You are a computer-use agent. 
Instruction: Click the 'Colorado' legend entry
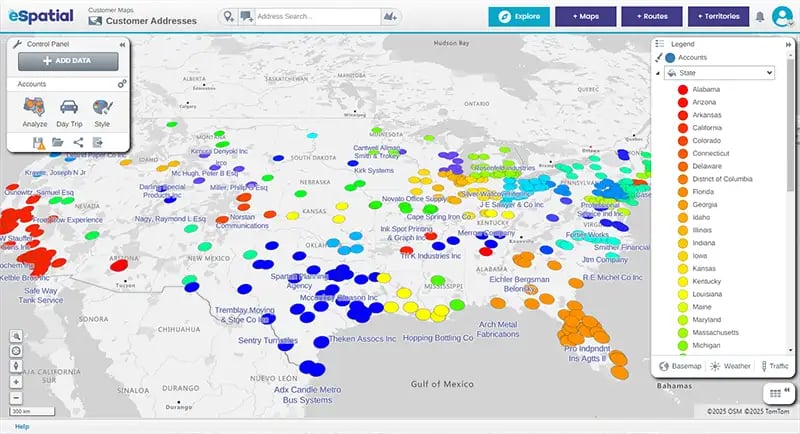706,140
